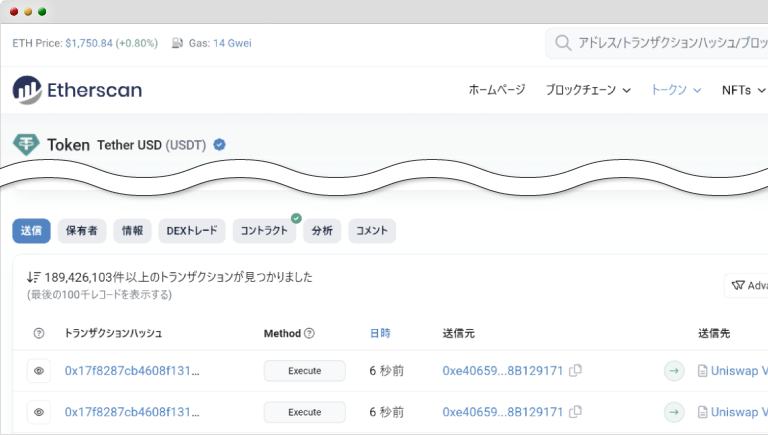Expand the ブロックチェーン dropdown menu

coord(588,90)
